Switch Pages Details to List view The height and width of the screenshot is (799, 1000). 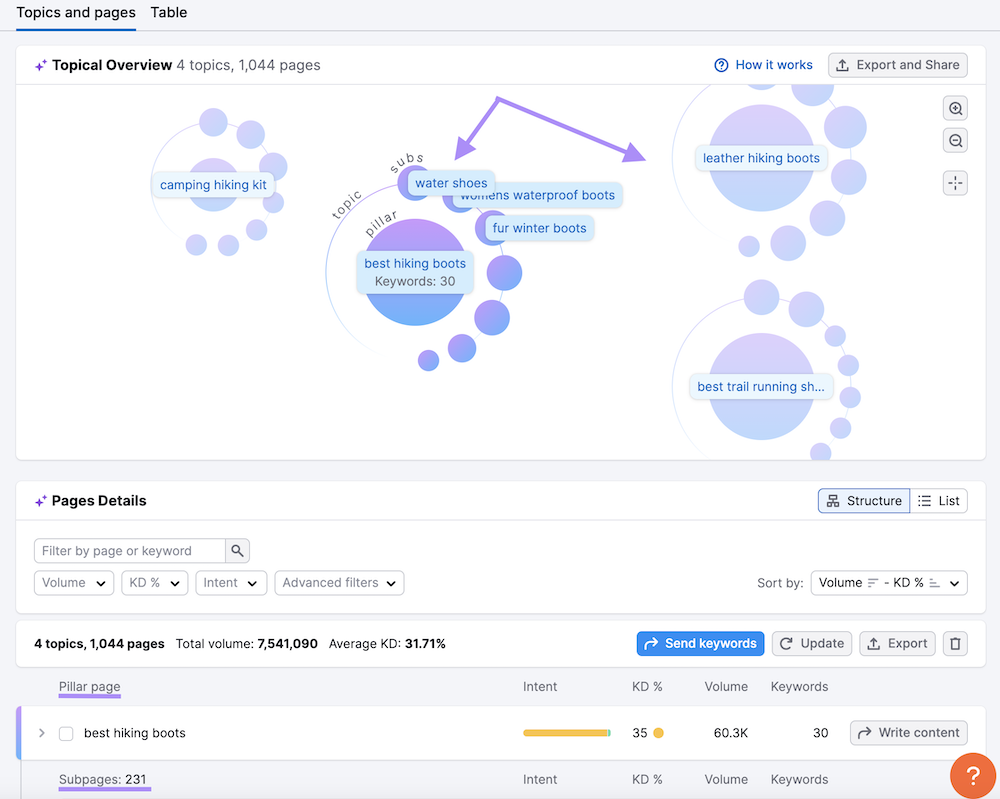click(x=938, y=500)
